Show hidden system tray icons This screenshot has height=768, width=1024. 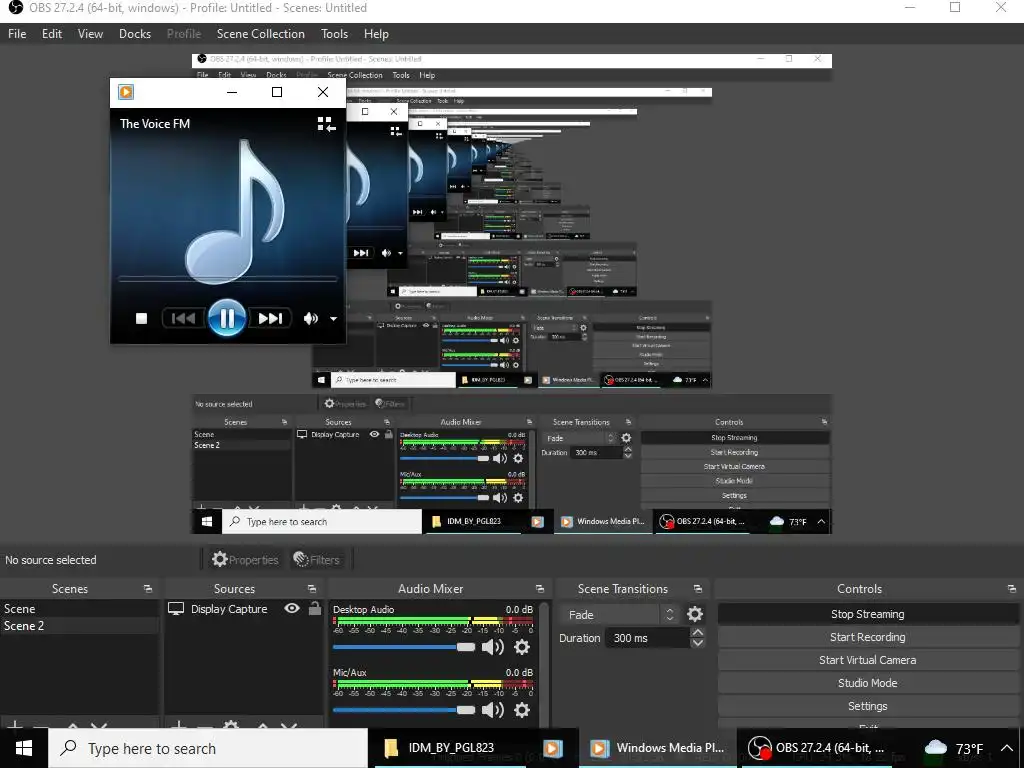point(1006,748)
